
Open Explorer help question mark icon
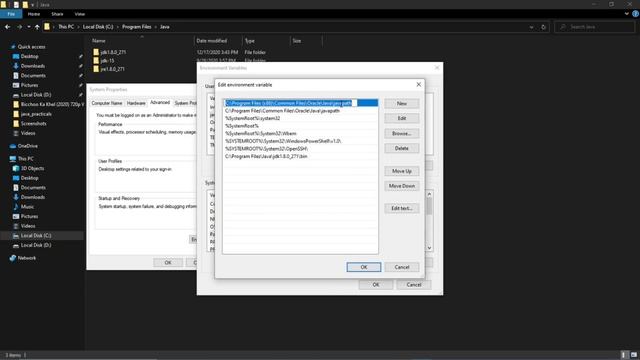click(636, 14)
